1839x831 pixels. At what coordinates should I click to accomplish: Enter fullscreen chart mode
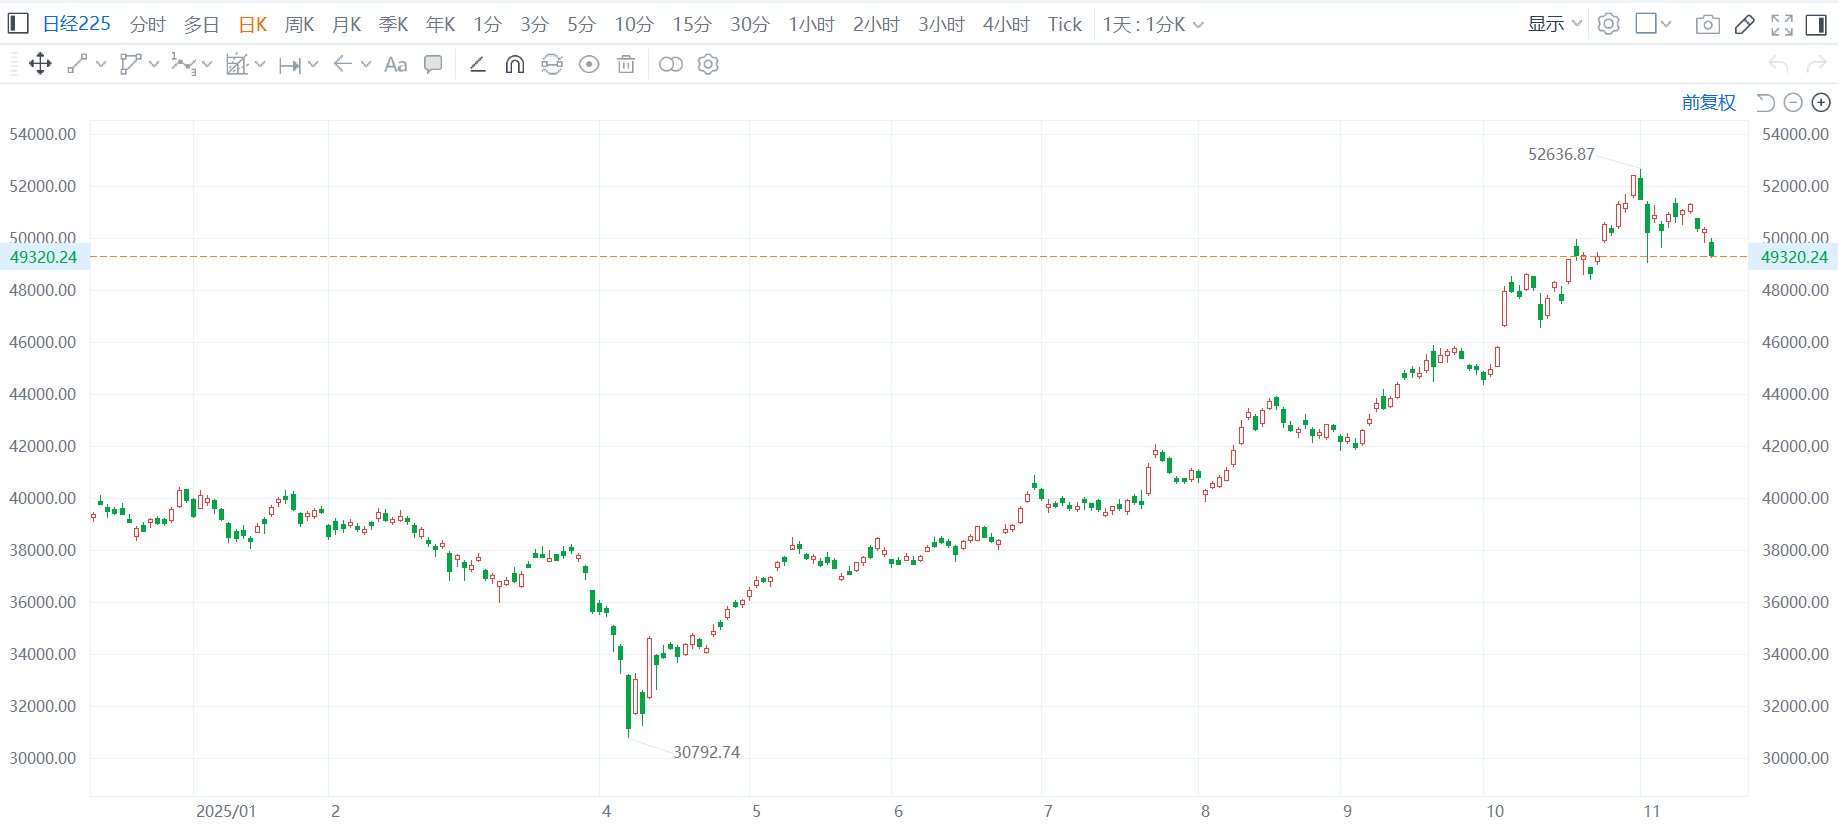pos(1781,25)
